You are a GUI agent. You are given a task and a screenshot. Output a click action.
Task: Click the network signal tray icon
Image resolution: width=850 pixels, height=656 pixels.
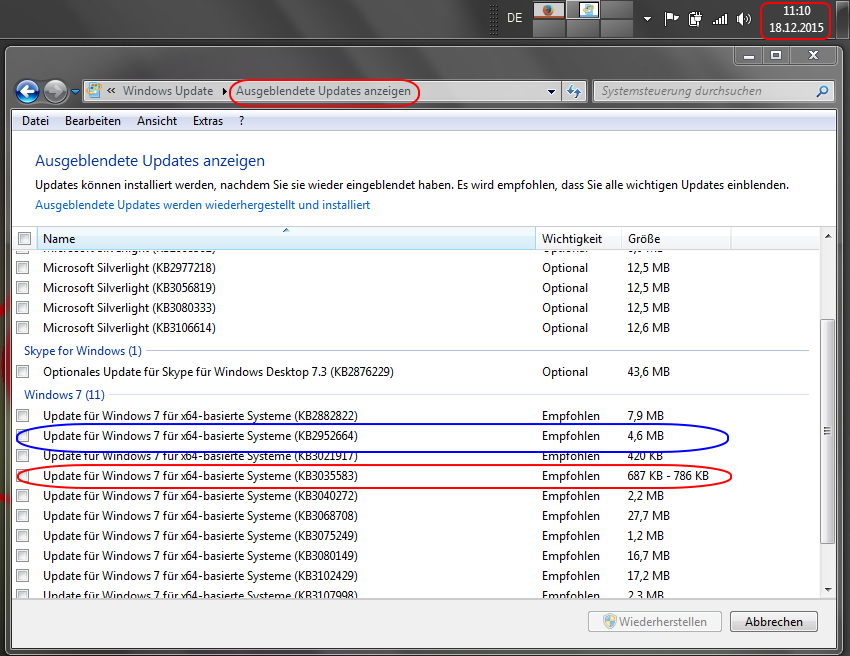(719, 19)
